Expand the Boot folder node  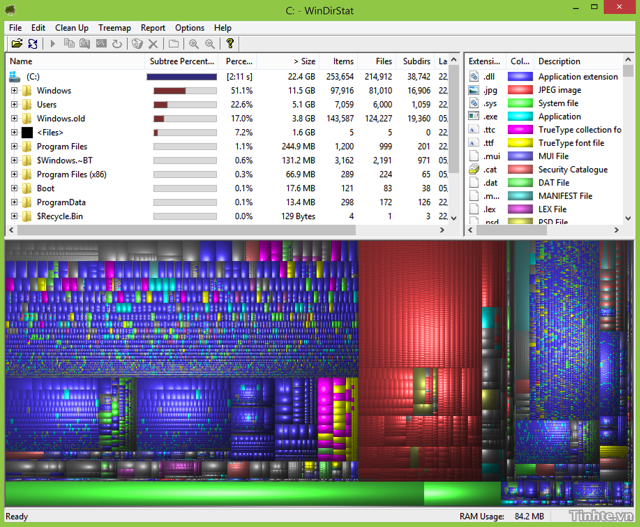[14, 188]
